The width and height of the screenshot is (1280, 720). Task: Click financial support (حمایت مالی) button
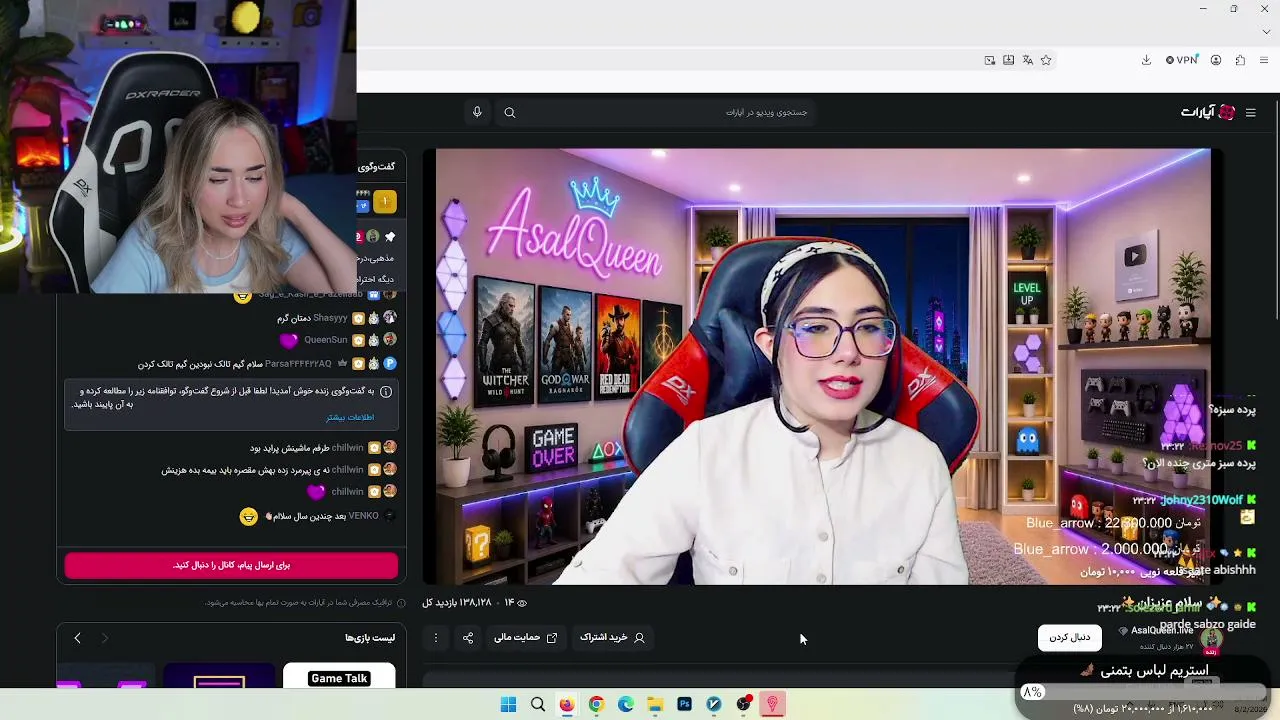[x=525, y=637]
